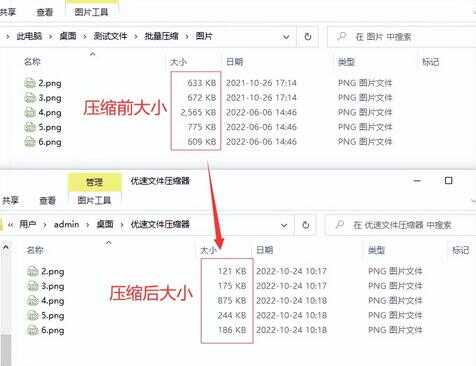Refresh the upper 图片 folder view
This screenshot has width=476, height=366.
[308, 36]
